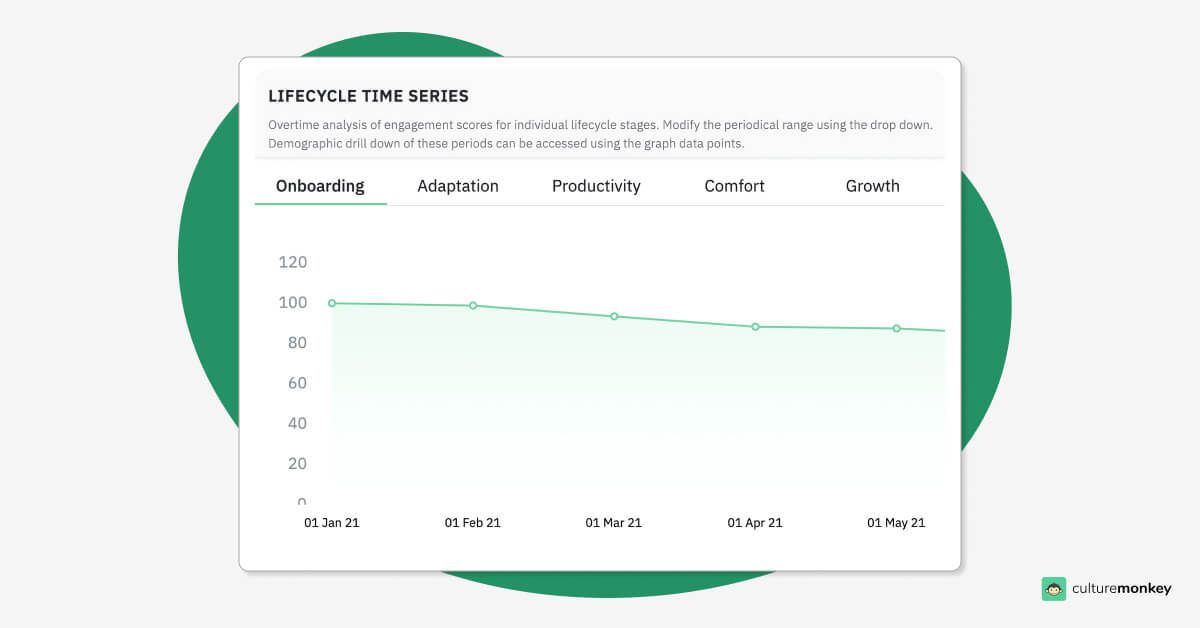Click the overtime analysis description text

click(x=598, y=134)
